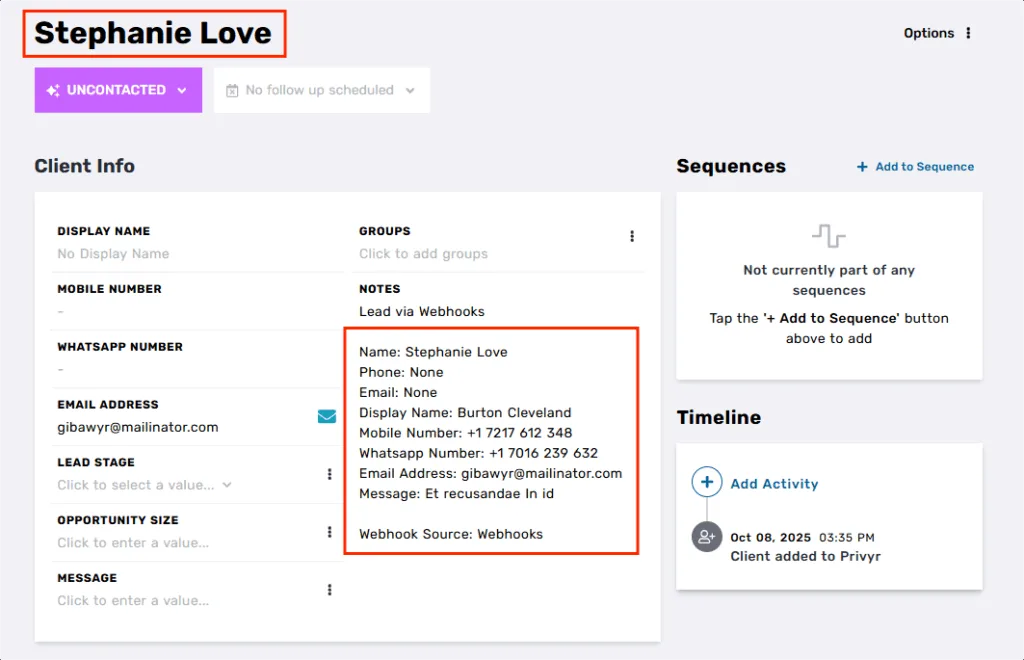1024x660 pixels.
Task: Click the Not currently part of any sequences text
Action: coord(829,280)
